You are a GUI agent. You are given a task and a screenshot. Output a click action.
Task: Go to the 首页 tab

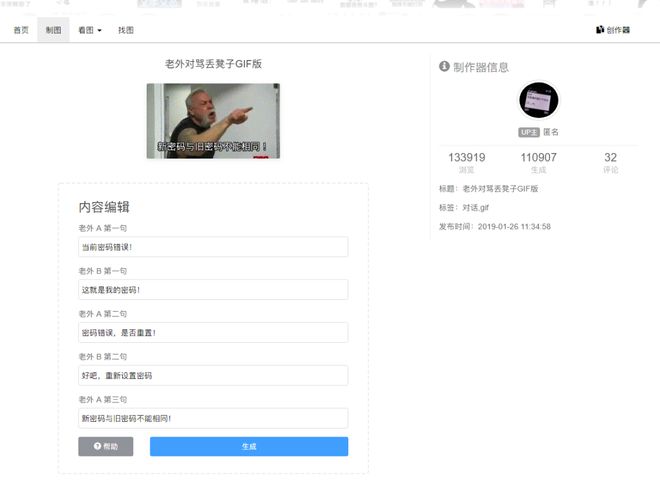[21, 30]
